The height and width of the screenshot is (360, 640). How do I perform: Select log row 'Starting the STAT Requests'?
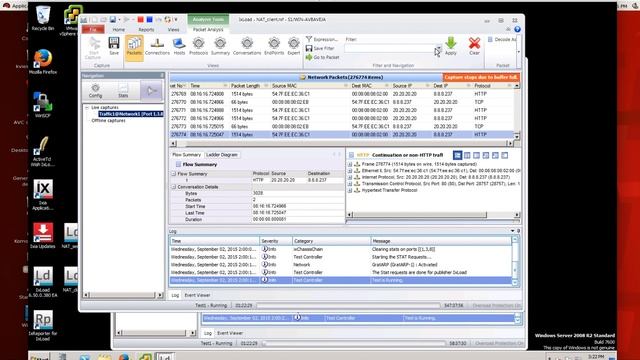340,257
